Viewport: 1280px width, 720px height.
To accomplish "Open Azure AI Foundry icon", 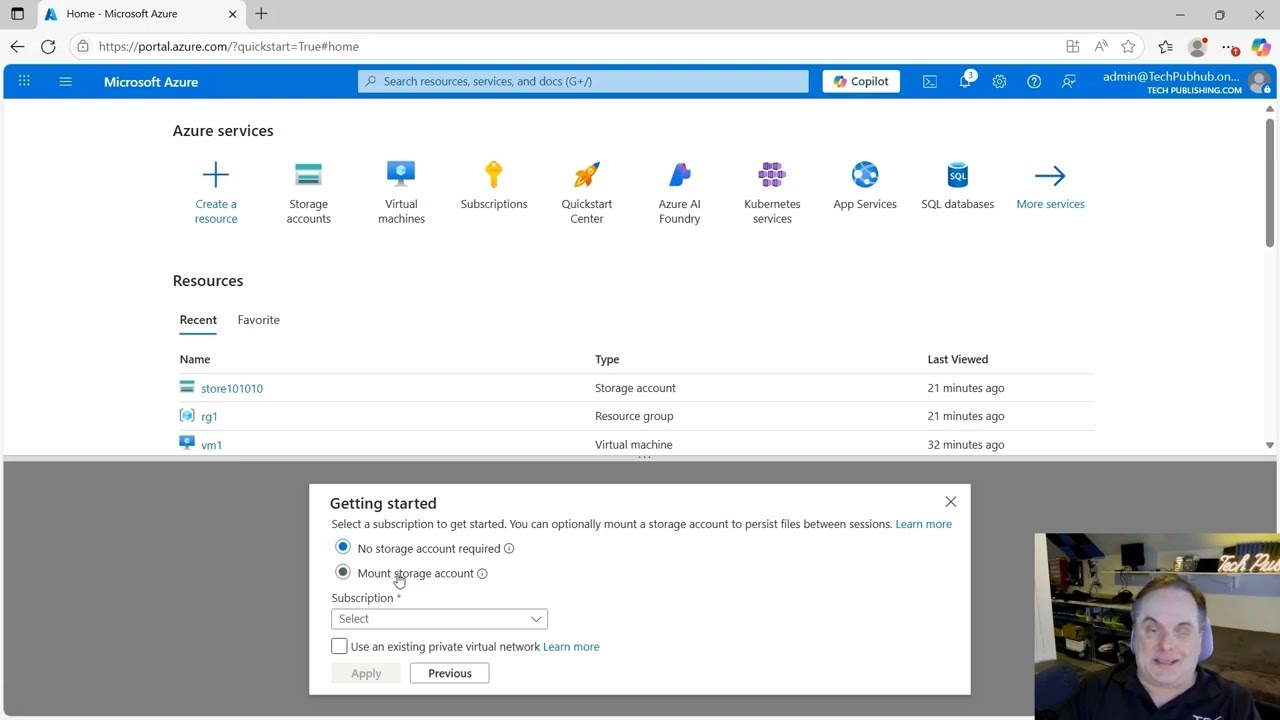I will (x=680, y=175).
